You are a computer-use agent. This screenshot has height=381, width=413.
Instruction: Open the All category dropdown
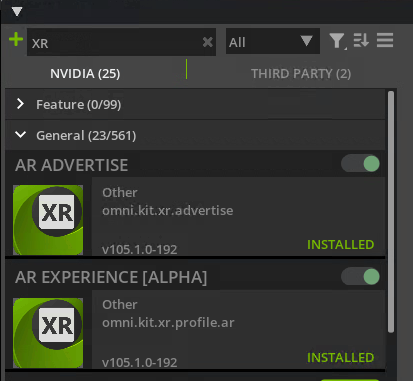pos(273,41)
